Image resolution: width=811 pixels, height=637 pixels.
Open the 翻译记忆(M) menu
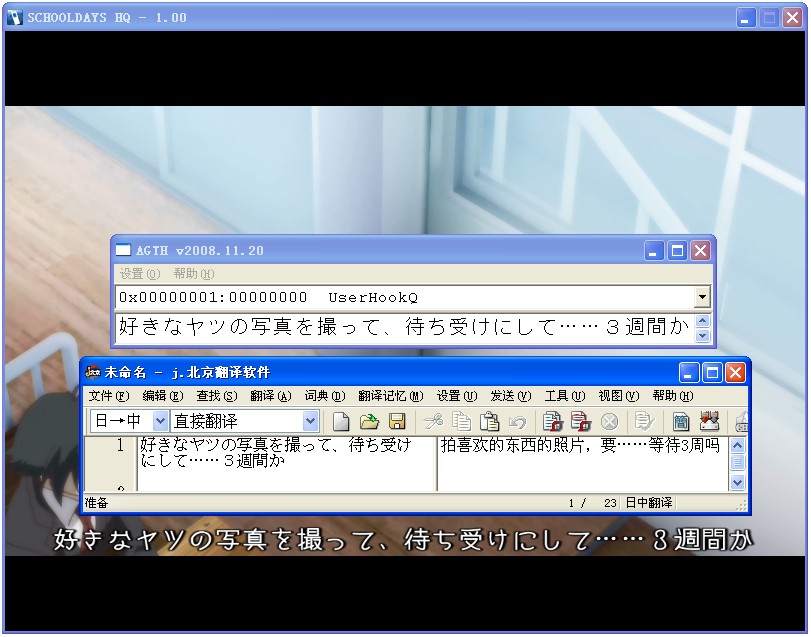point(391,396)
